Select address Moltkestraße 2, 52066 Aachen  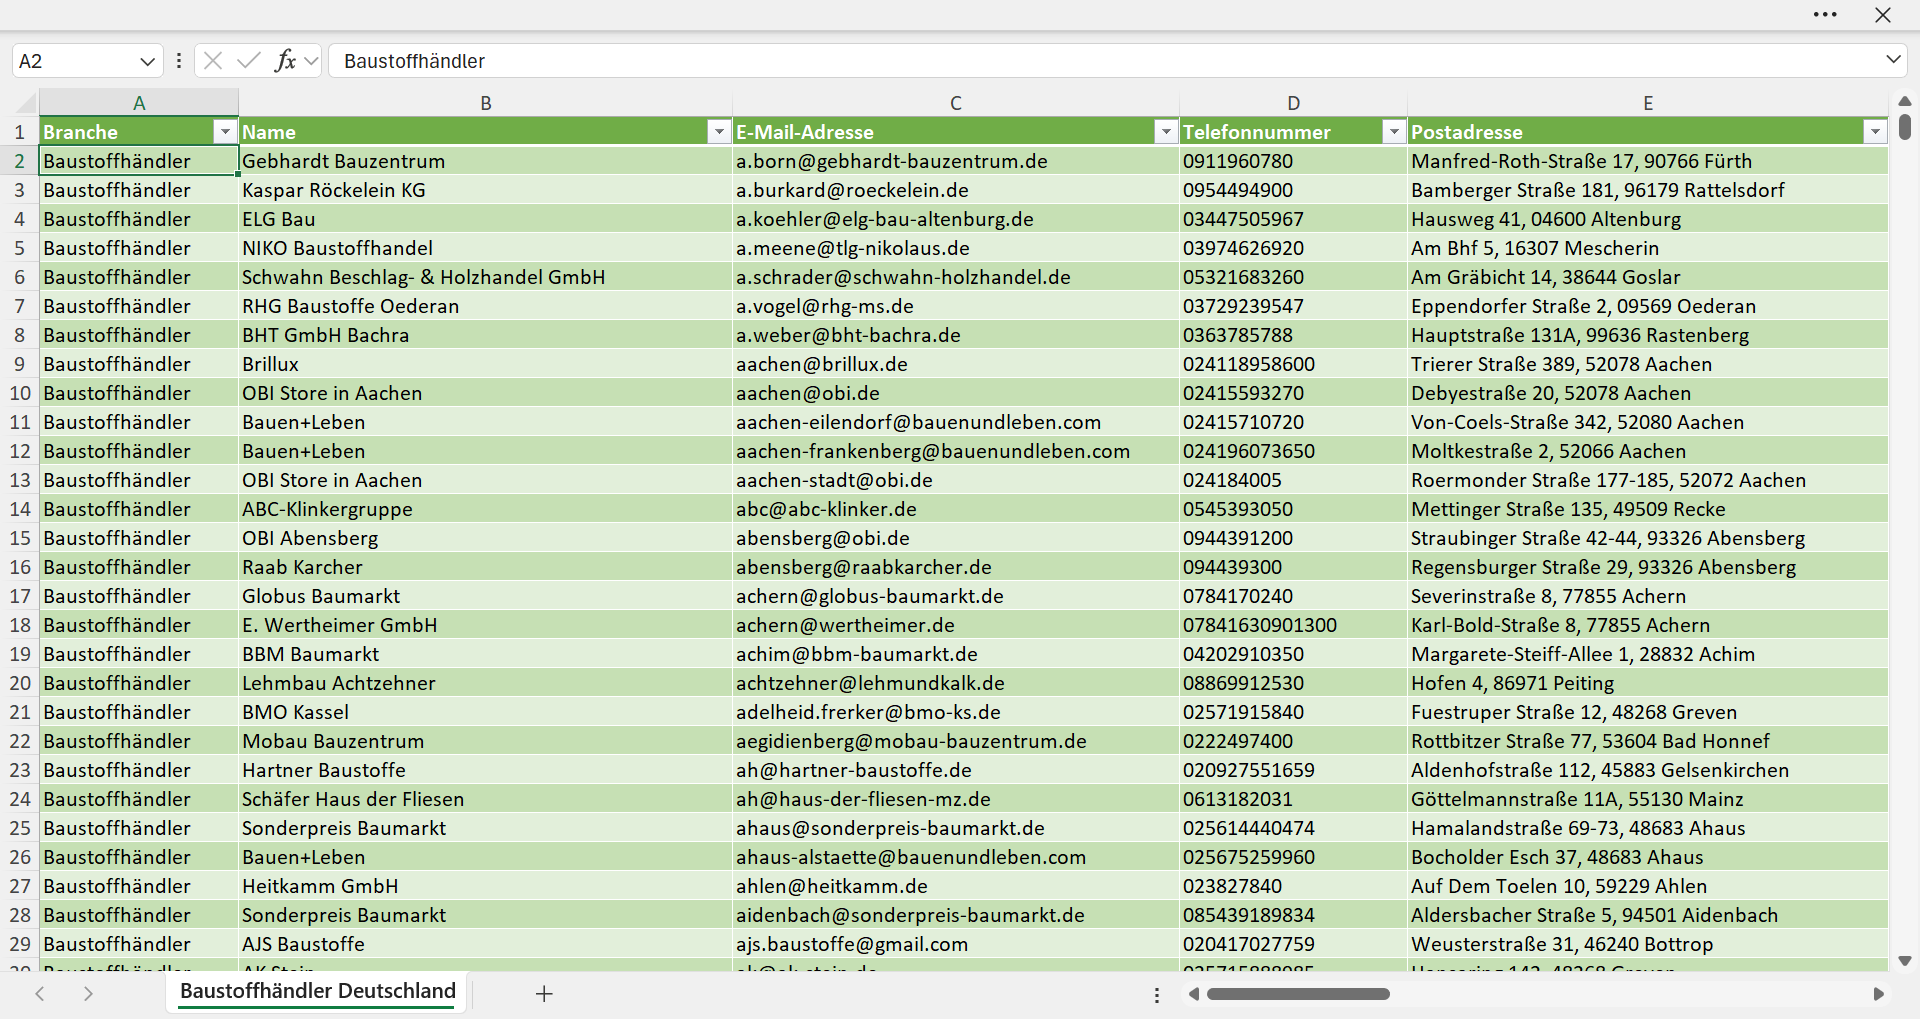(1648, 451)
